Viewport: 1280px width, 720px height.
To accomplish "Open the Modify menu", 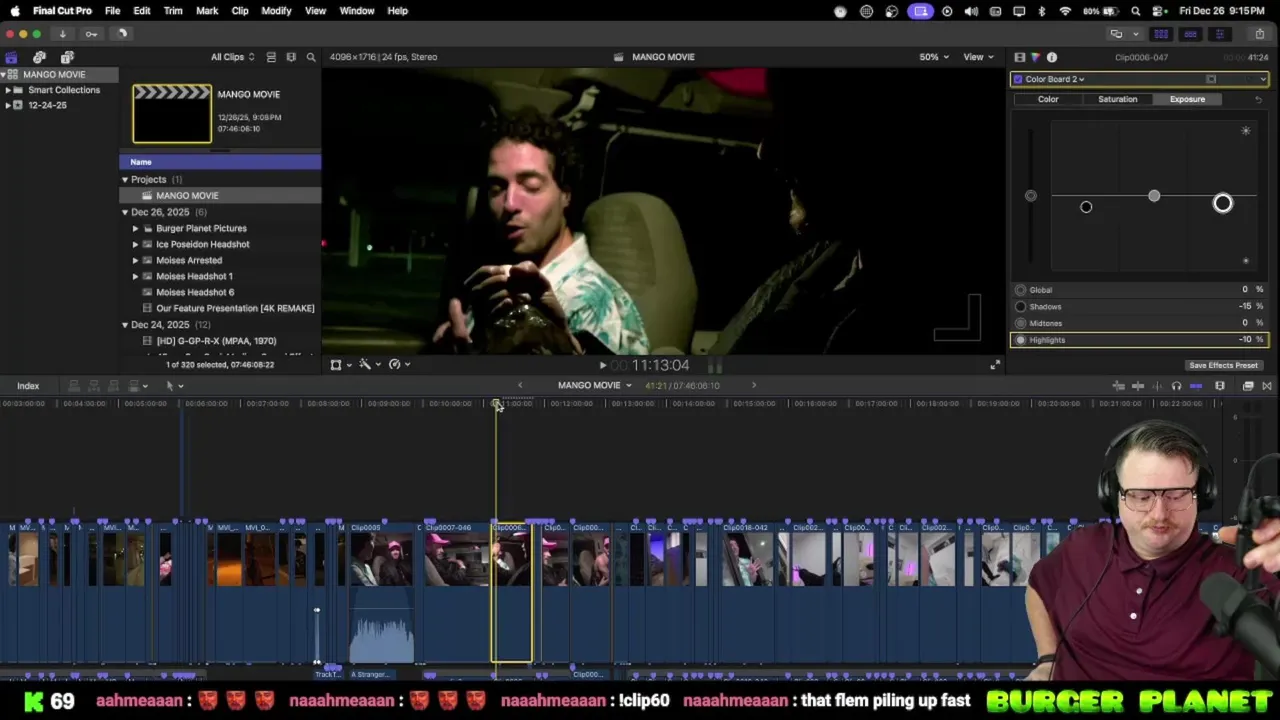I will pos(276,11).
